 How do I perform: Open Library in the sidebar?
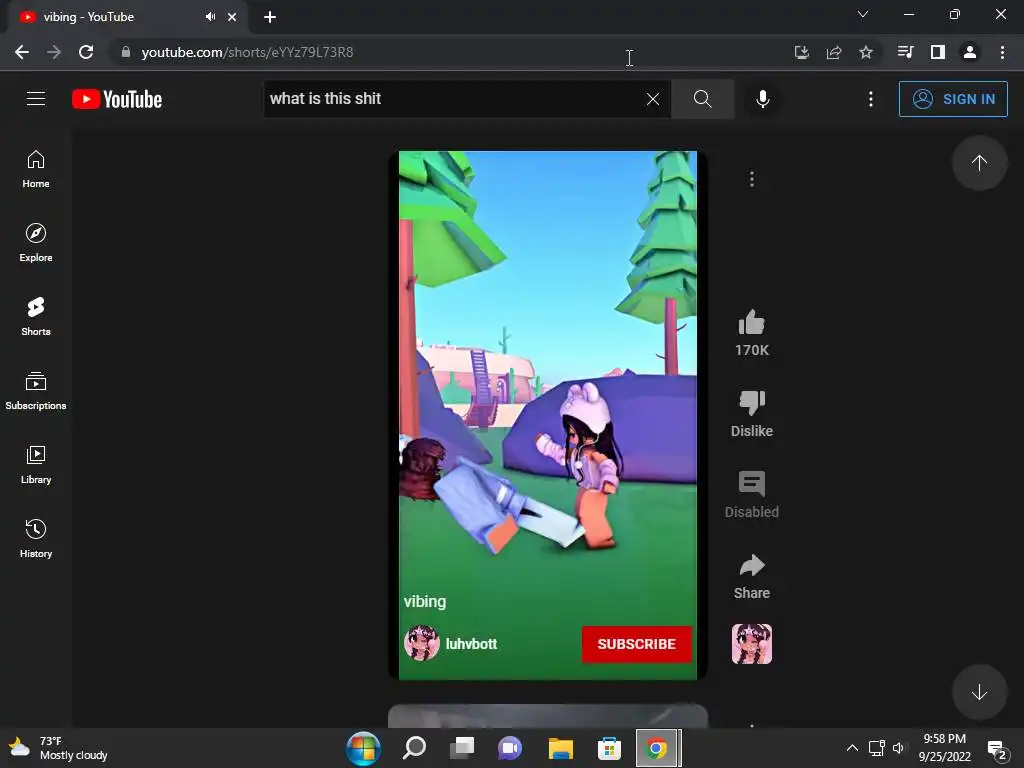click(x=36, y=464)
